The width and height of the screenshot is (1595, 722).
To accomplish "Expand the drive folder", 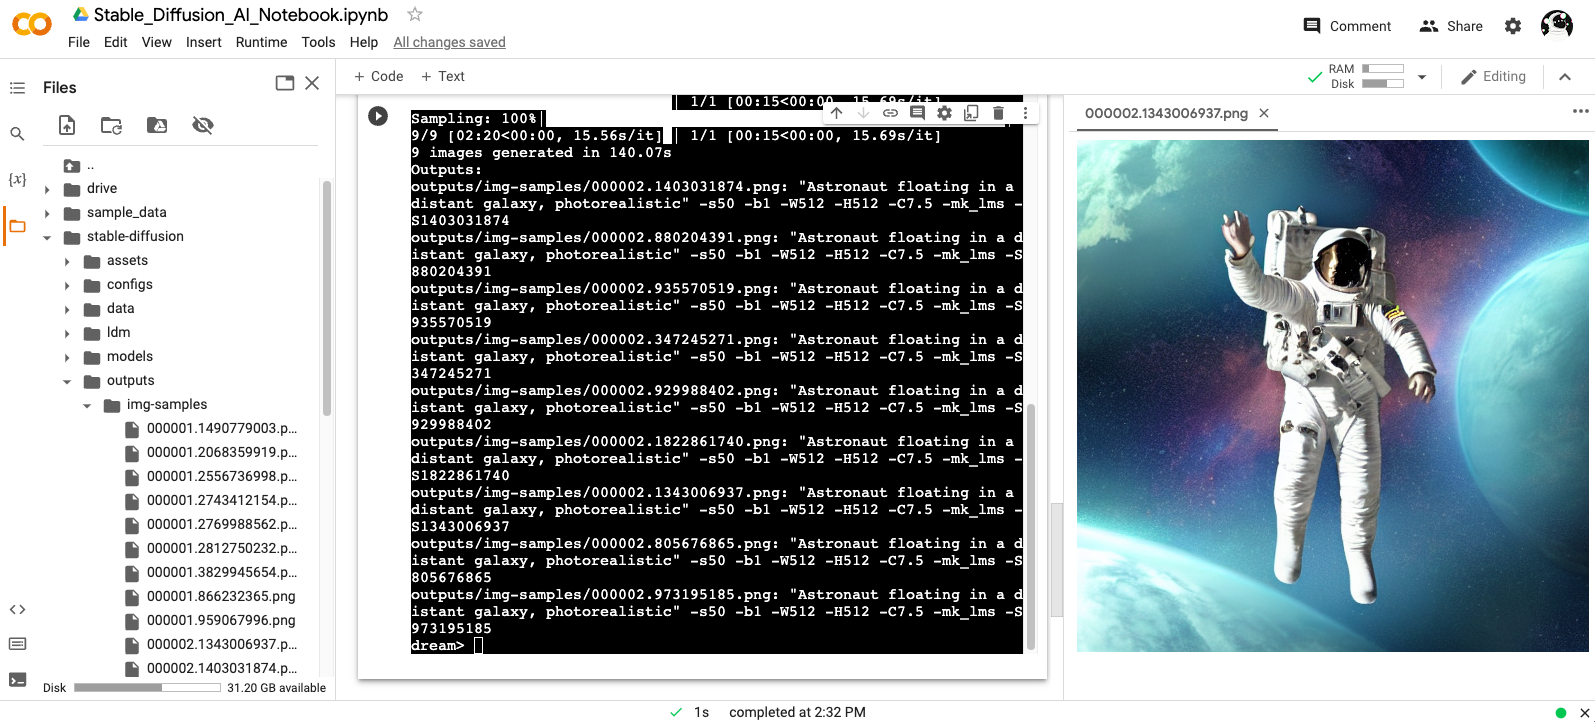I will pos(47,189).
